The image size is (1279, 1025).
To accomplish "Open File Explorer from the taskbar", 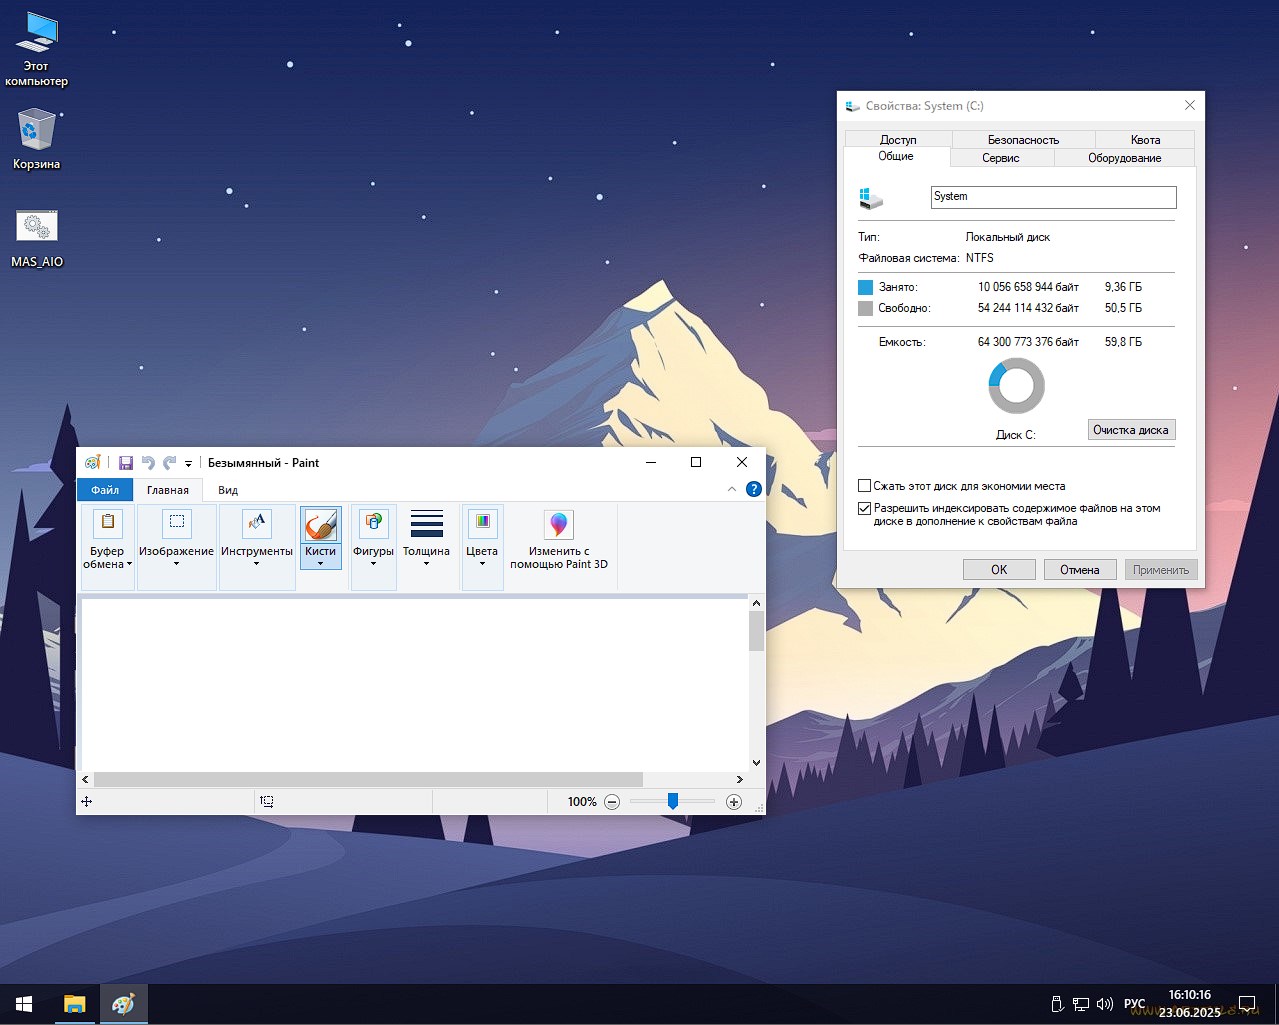I will pos(74,1003).
